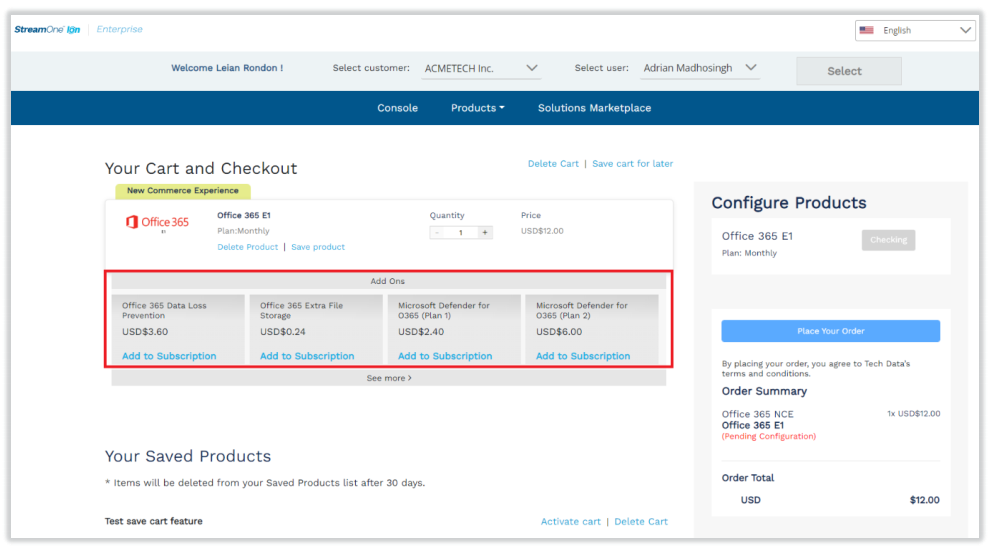This screenshot has width=988, height=547.
Task: Click Save product link
Action: [318, 247]
